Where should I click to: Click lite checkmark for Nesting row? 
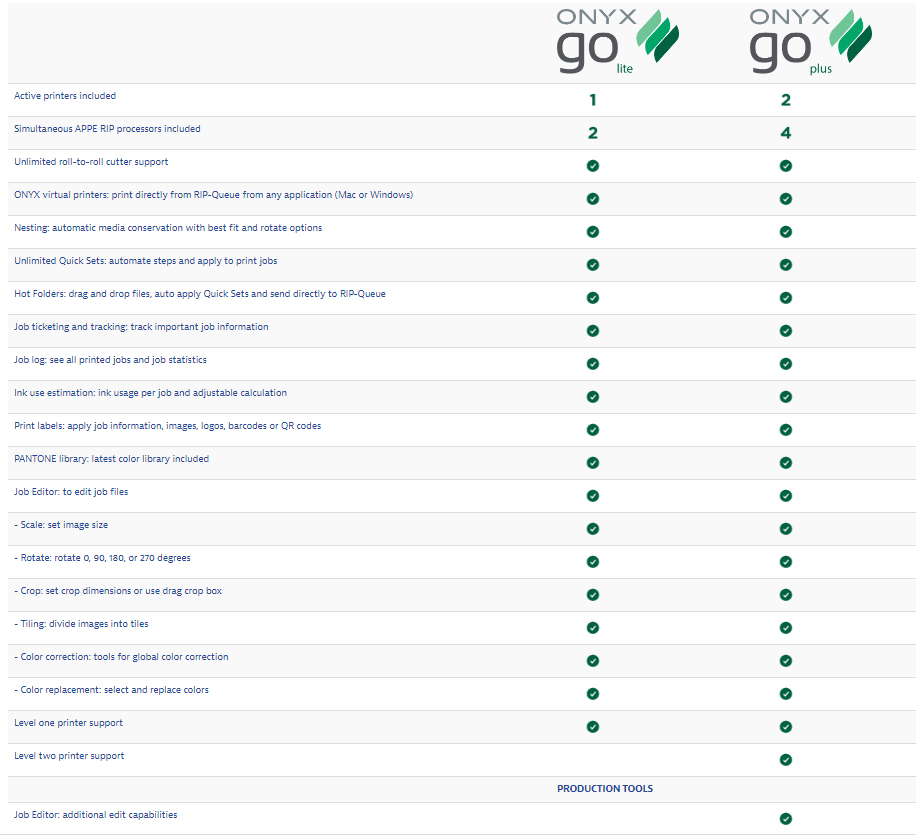(593, 232)
